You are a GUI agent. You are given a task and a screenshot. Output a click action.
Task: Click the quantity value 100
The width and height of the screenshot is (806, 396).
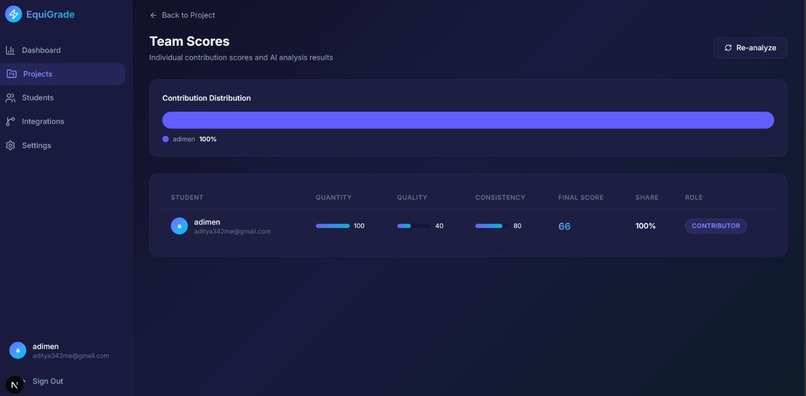click(x=359, y=226)
